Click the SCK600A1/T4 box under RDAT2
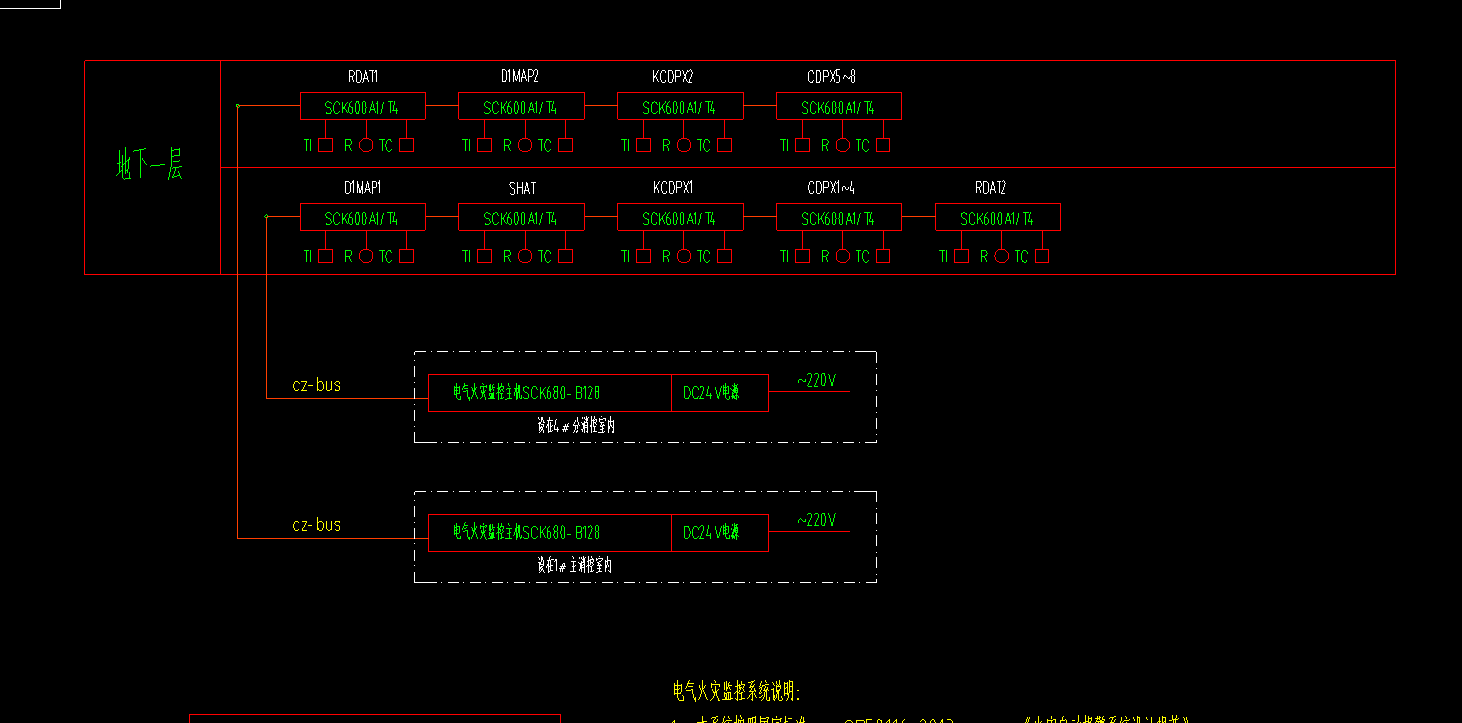The height and width of the screenshot is (723, 1462). (998, 218)
